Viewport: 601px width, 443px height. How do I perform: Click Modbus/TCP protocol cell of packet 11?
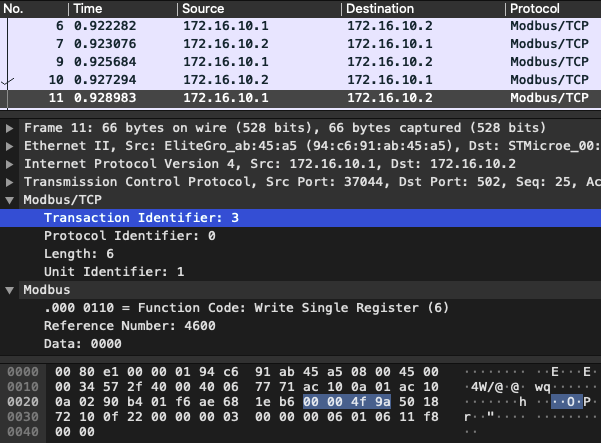(549, 98)
